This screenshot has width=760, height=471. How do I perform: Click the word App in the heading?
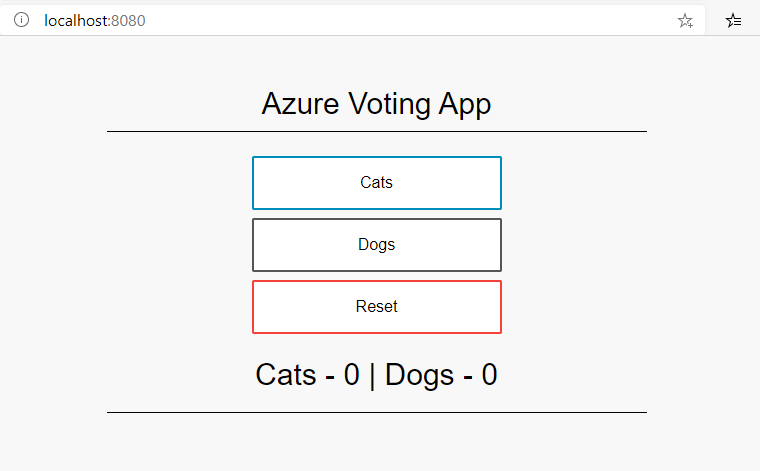click(465, 104)
